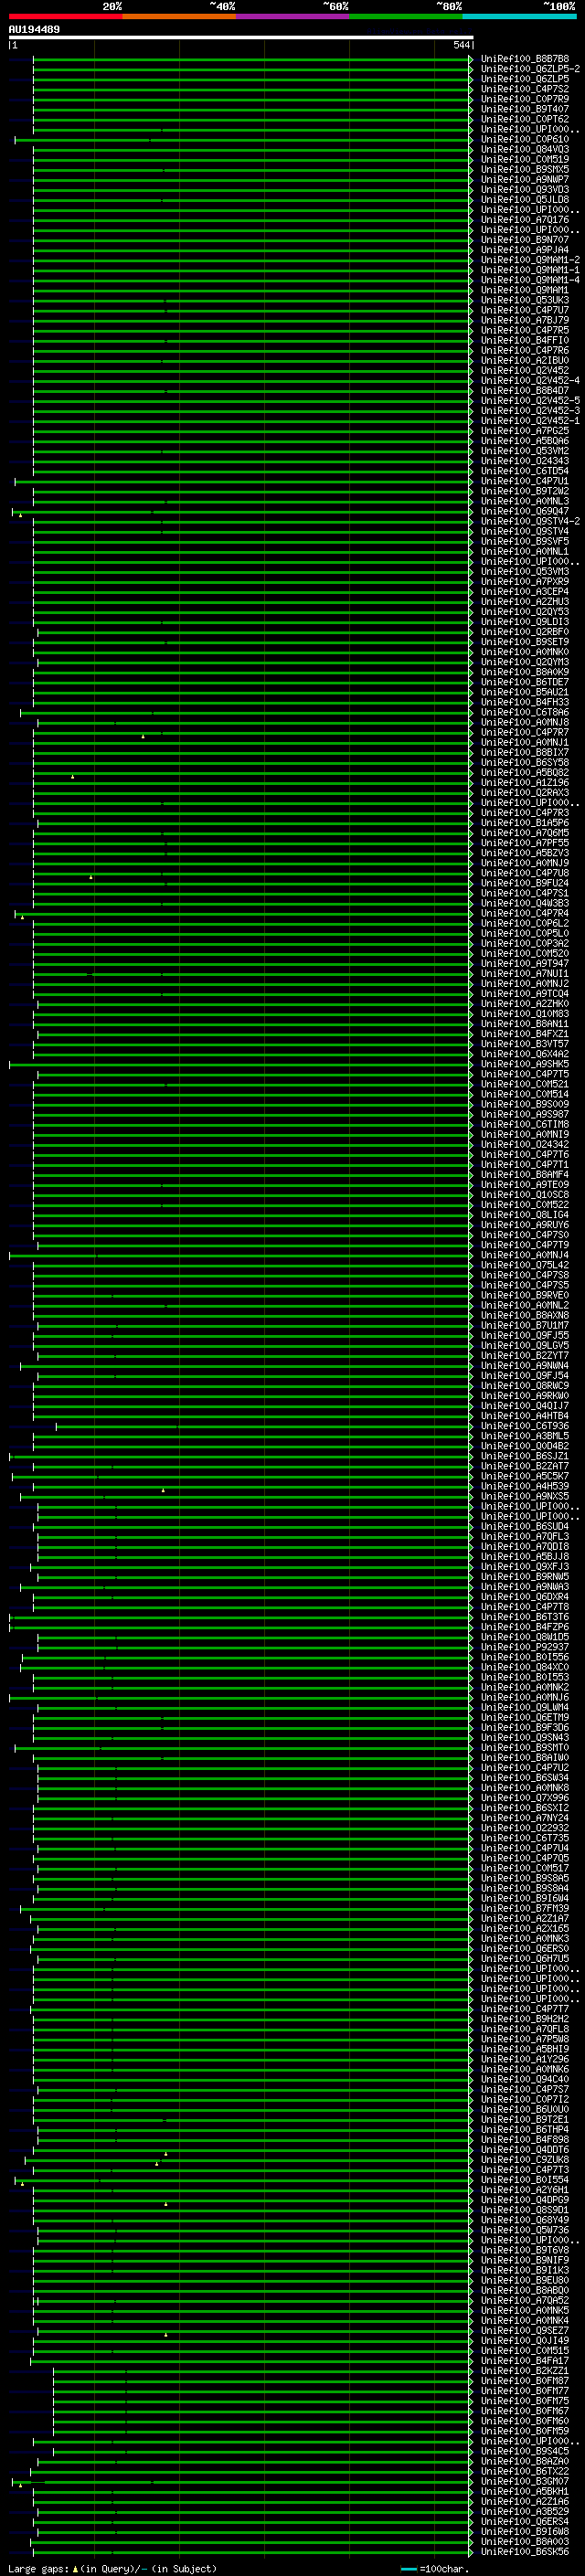Select hit label UniRef100_C9ZUK8
The width and height of the screenshot is (585, 2576).
point(525,2159)
